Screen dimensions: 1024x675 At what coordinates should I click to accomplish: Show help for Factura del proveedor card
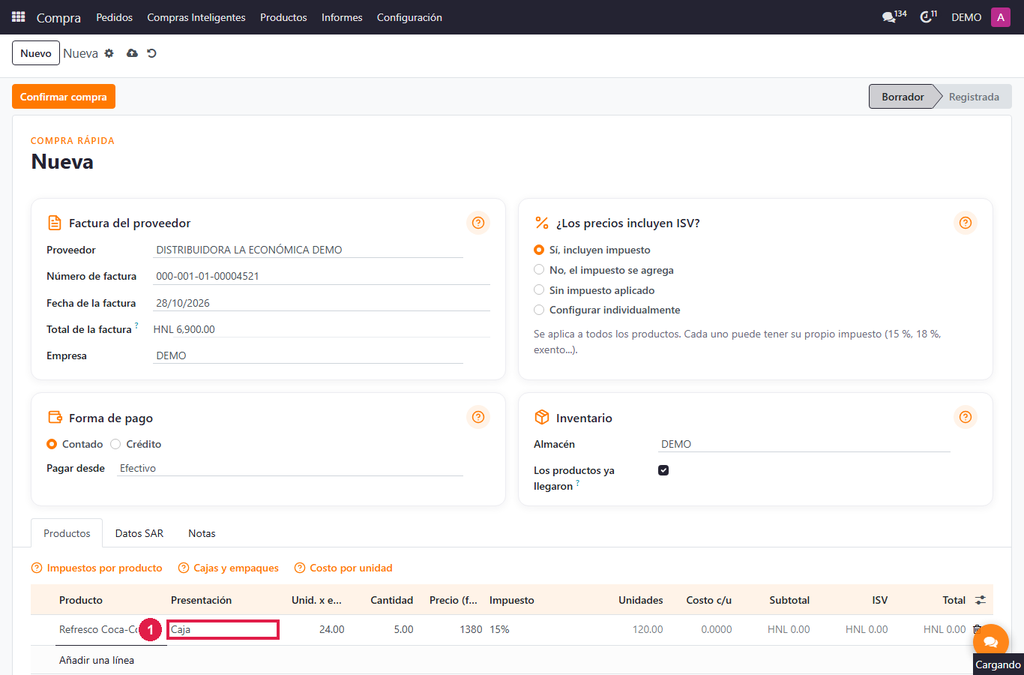click(x=478, y=223)
